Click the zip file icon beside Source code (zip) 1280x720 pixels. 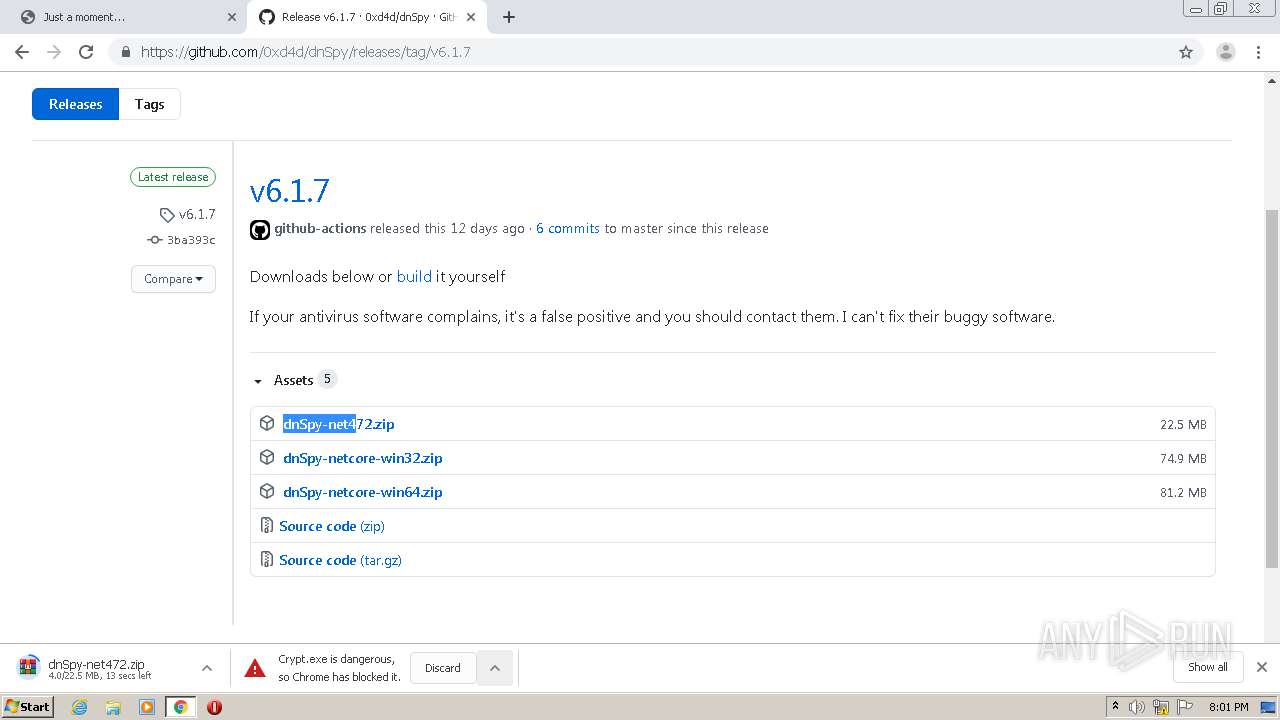[266, 525]
